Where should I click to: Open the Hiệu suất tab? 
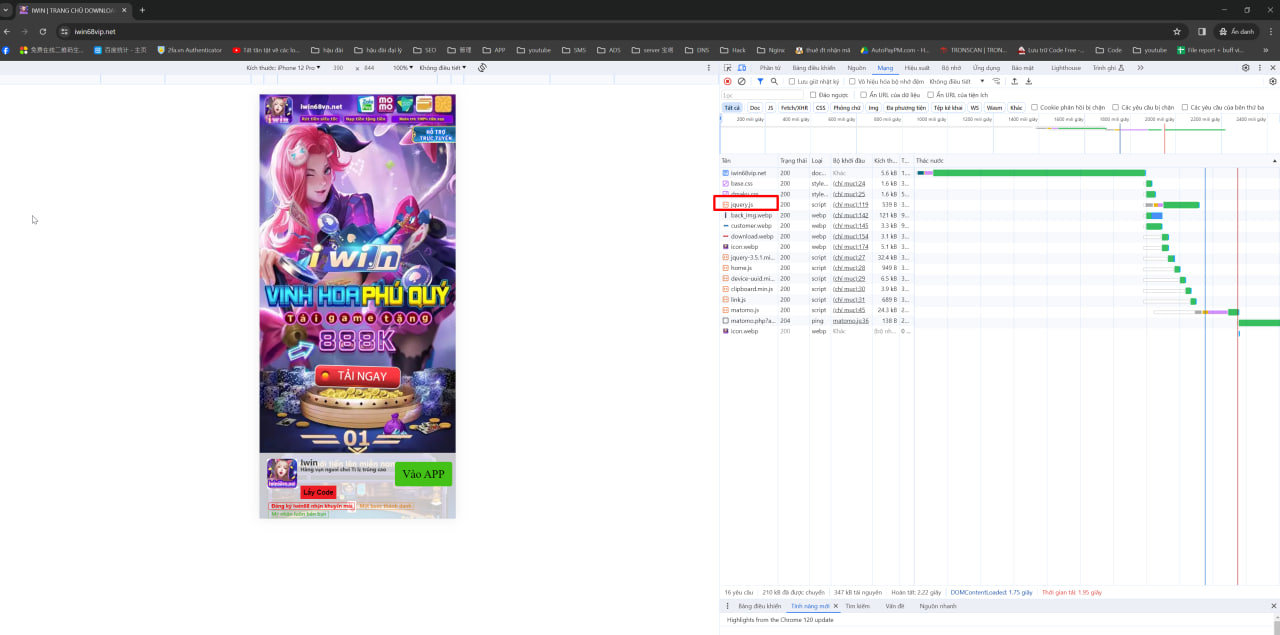click(x=917, y=68)
